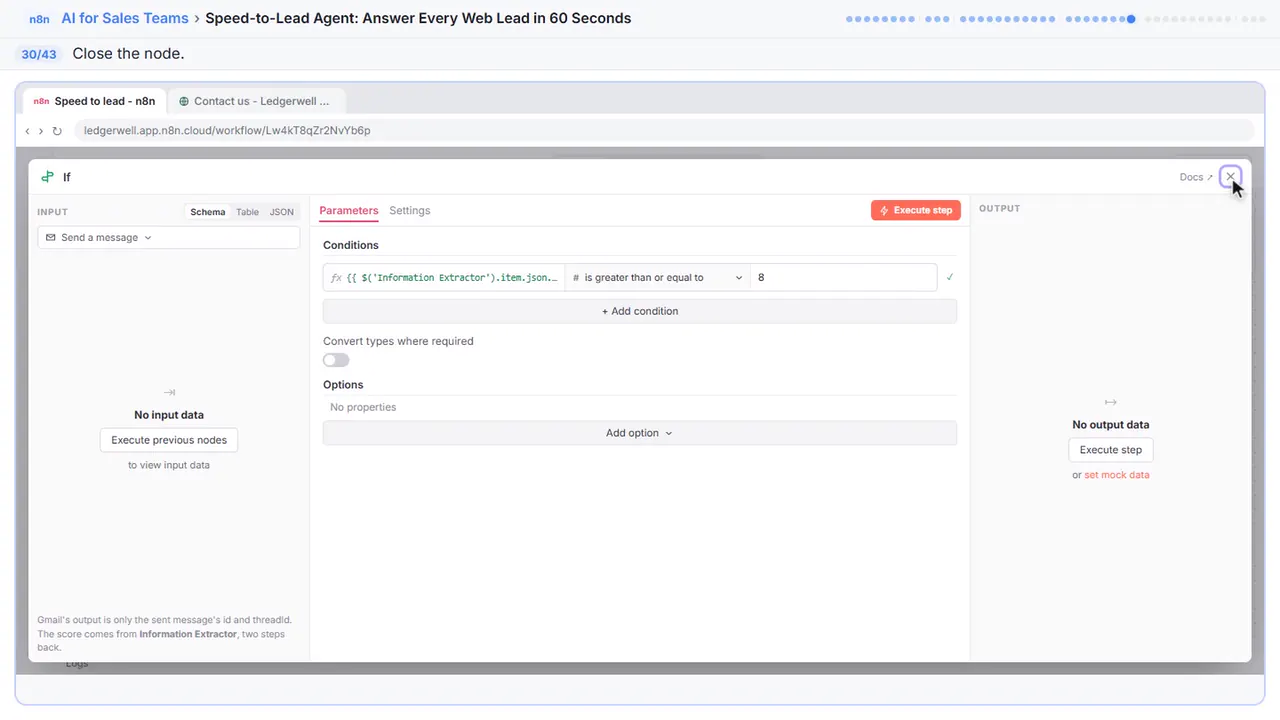The image size is (1280, 720).
Task: Switch input view to JSON
Action: (x=282, y=212)
